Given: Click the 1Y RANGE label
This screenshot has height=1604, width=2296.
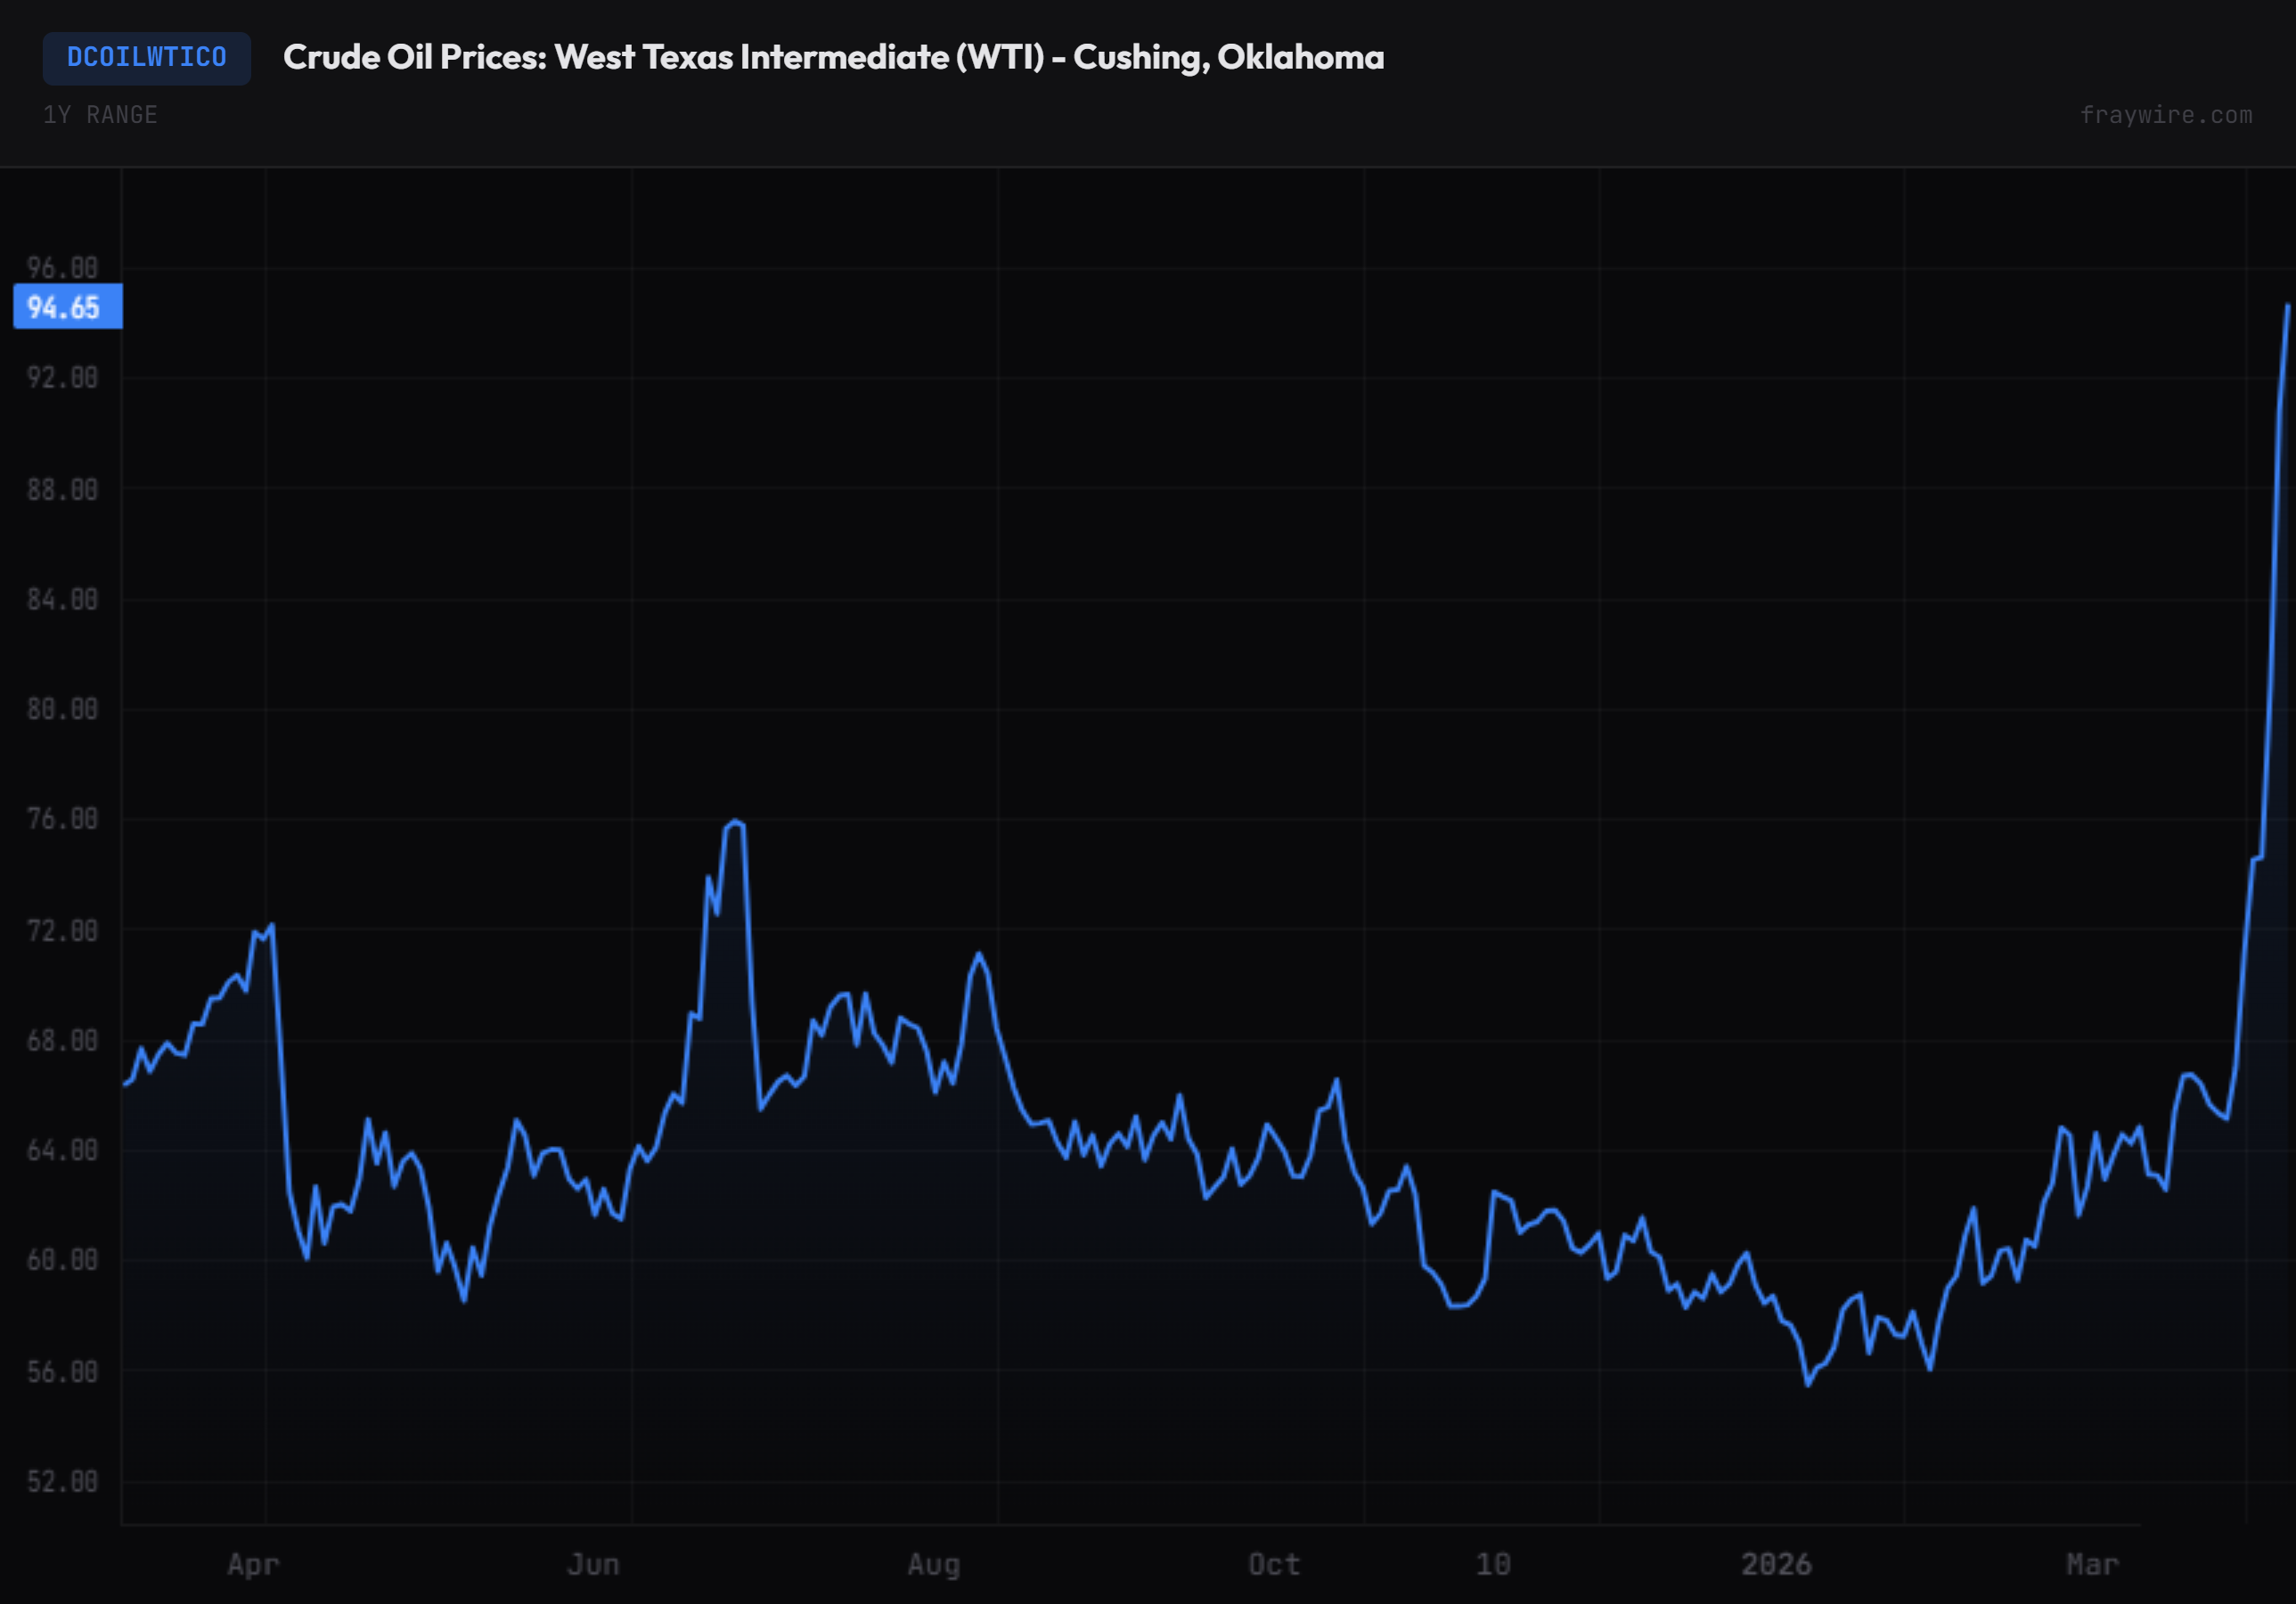Looking at the screenshot, I should pos(100,115).
